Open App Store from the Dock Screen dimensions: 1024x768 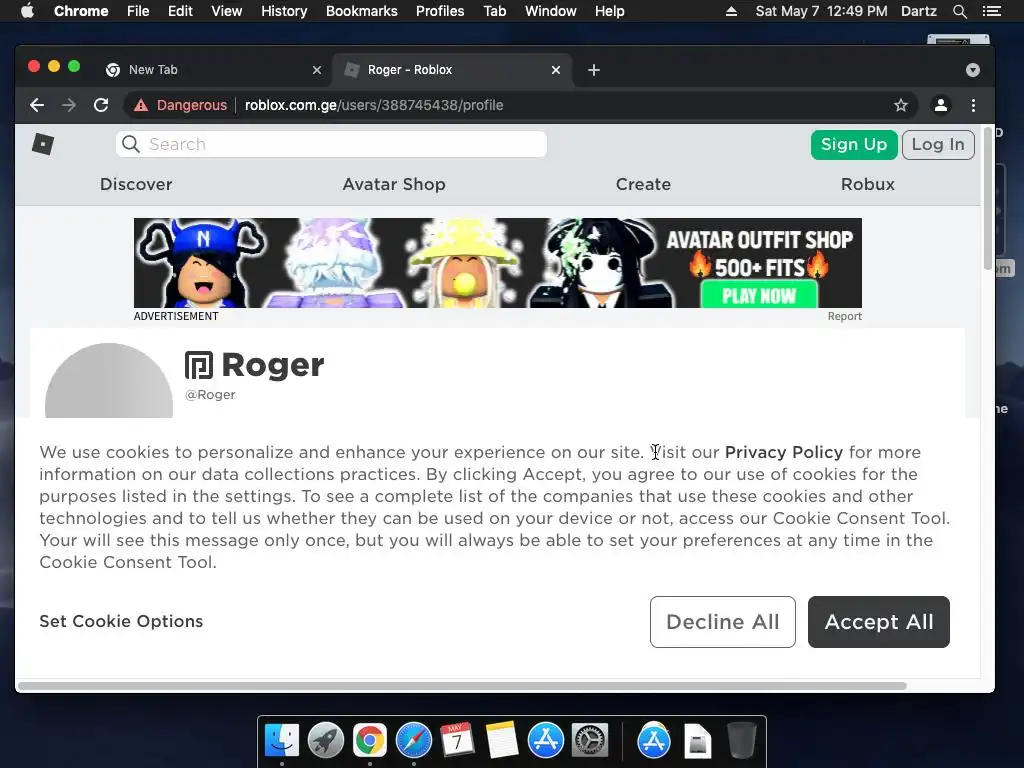pyautogui.click(x=545, y=741)
